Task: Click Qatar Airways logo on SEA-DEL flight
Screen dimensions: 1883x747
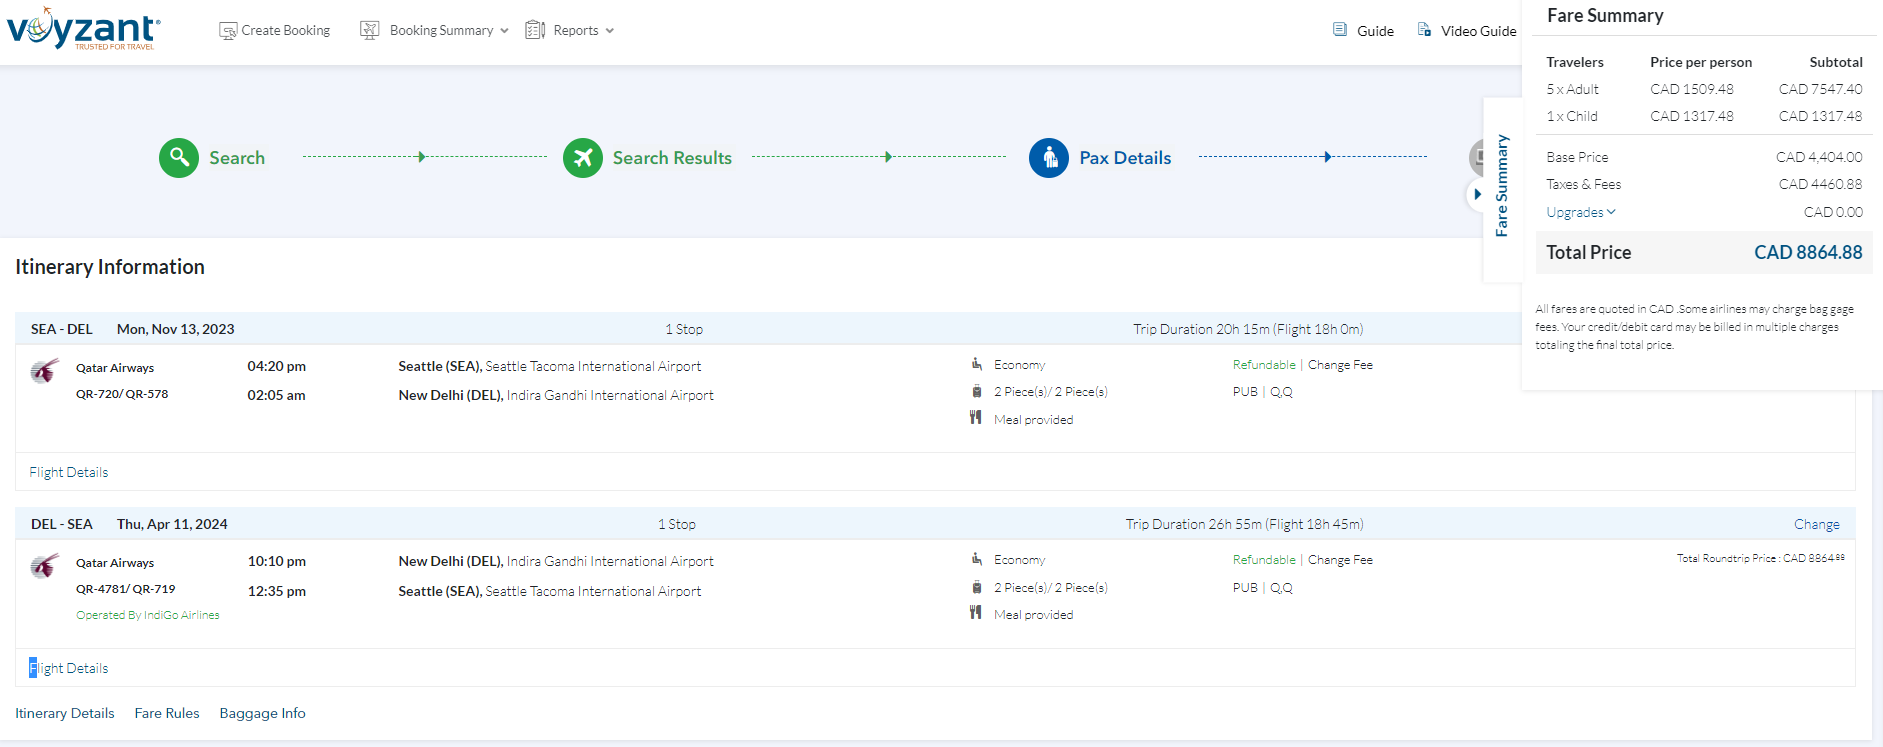Action: [x=45, y=372]
